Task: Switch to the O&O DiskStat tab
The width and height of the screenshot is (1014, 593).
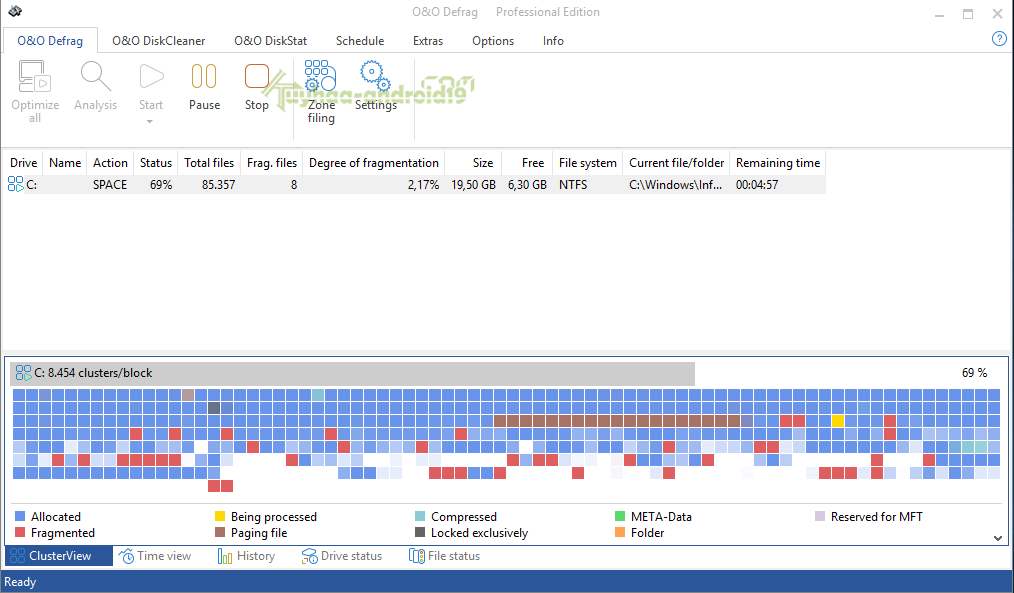Action: coord(270,41)
